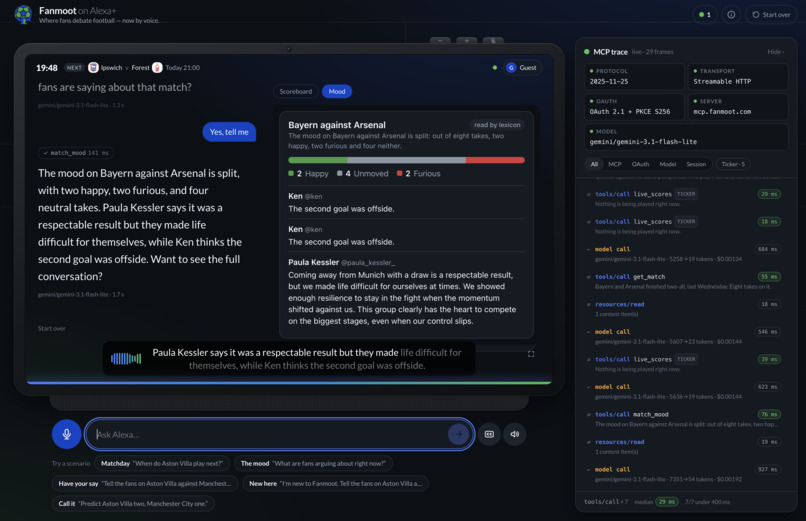The height and width of the screenshot is (521, 806).
Task: Run the 'Have your say' scenario chip
Action: coord(145,483)
